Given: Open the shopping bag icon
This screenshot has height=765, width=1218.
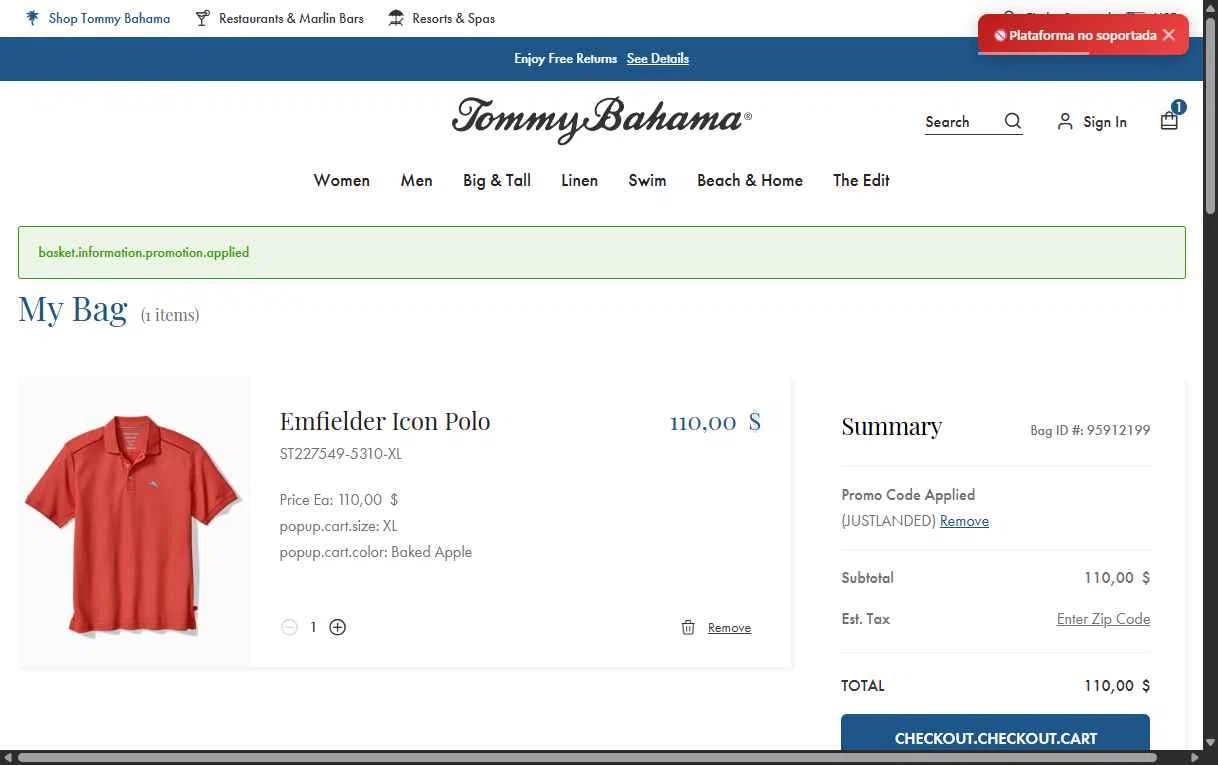Looking at the screenshot, I should 1169,120.
